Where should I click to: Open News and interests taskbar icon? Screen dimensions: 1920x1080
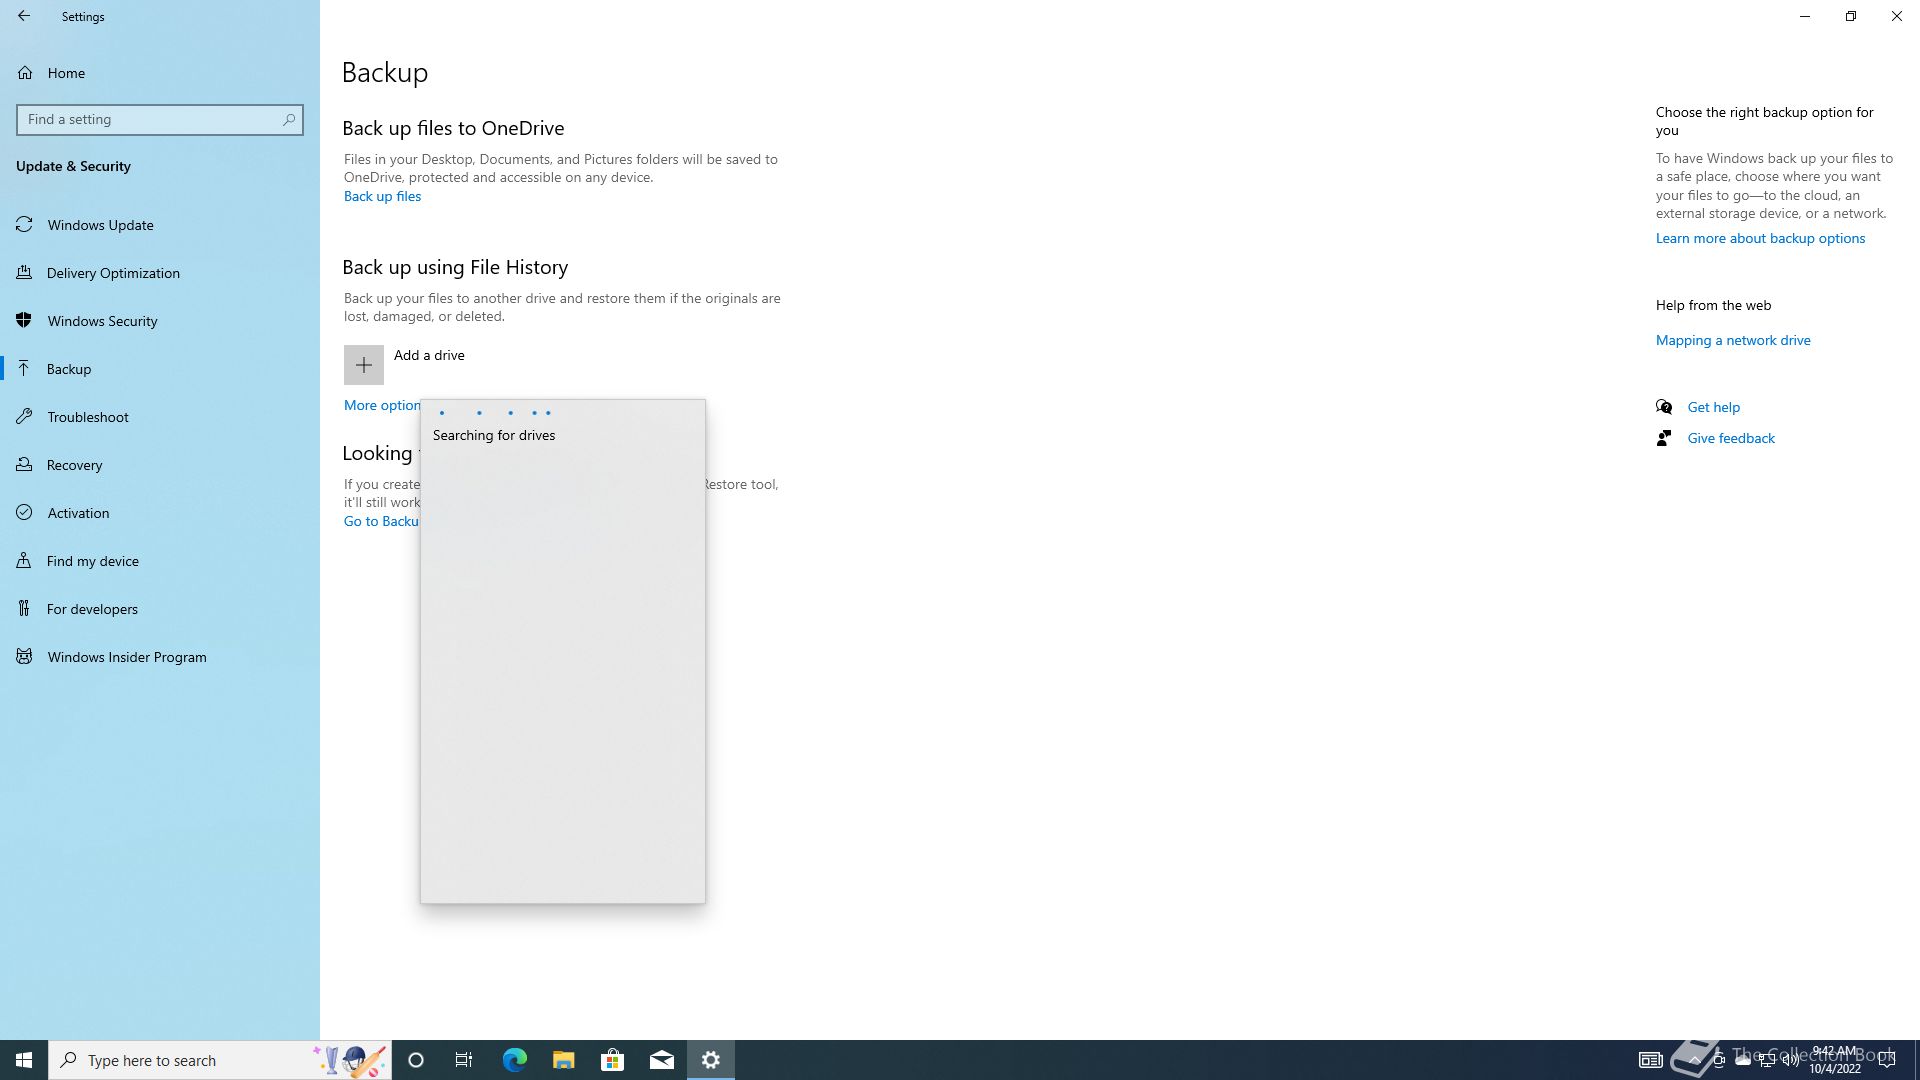(1650, 1060)
